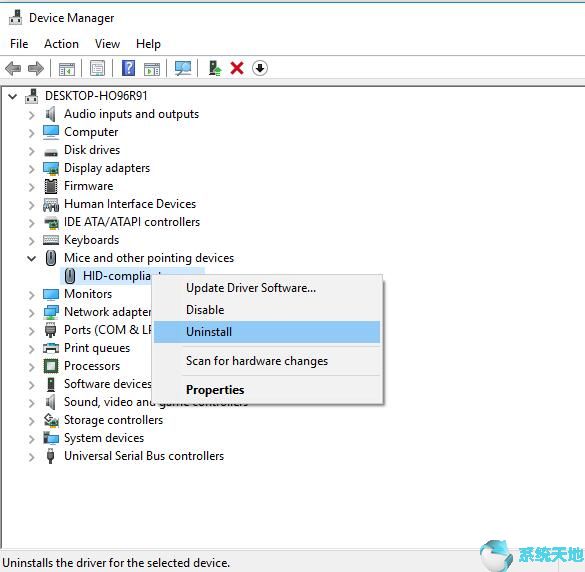
Task: Expand the Universal Serial Bus controllers node
Action: point(32,457)
